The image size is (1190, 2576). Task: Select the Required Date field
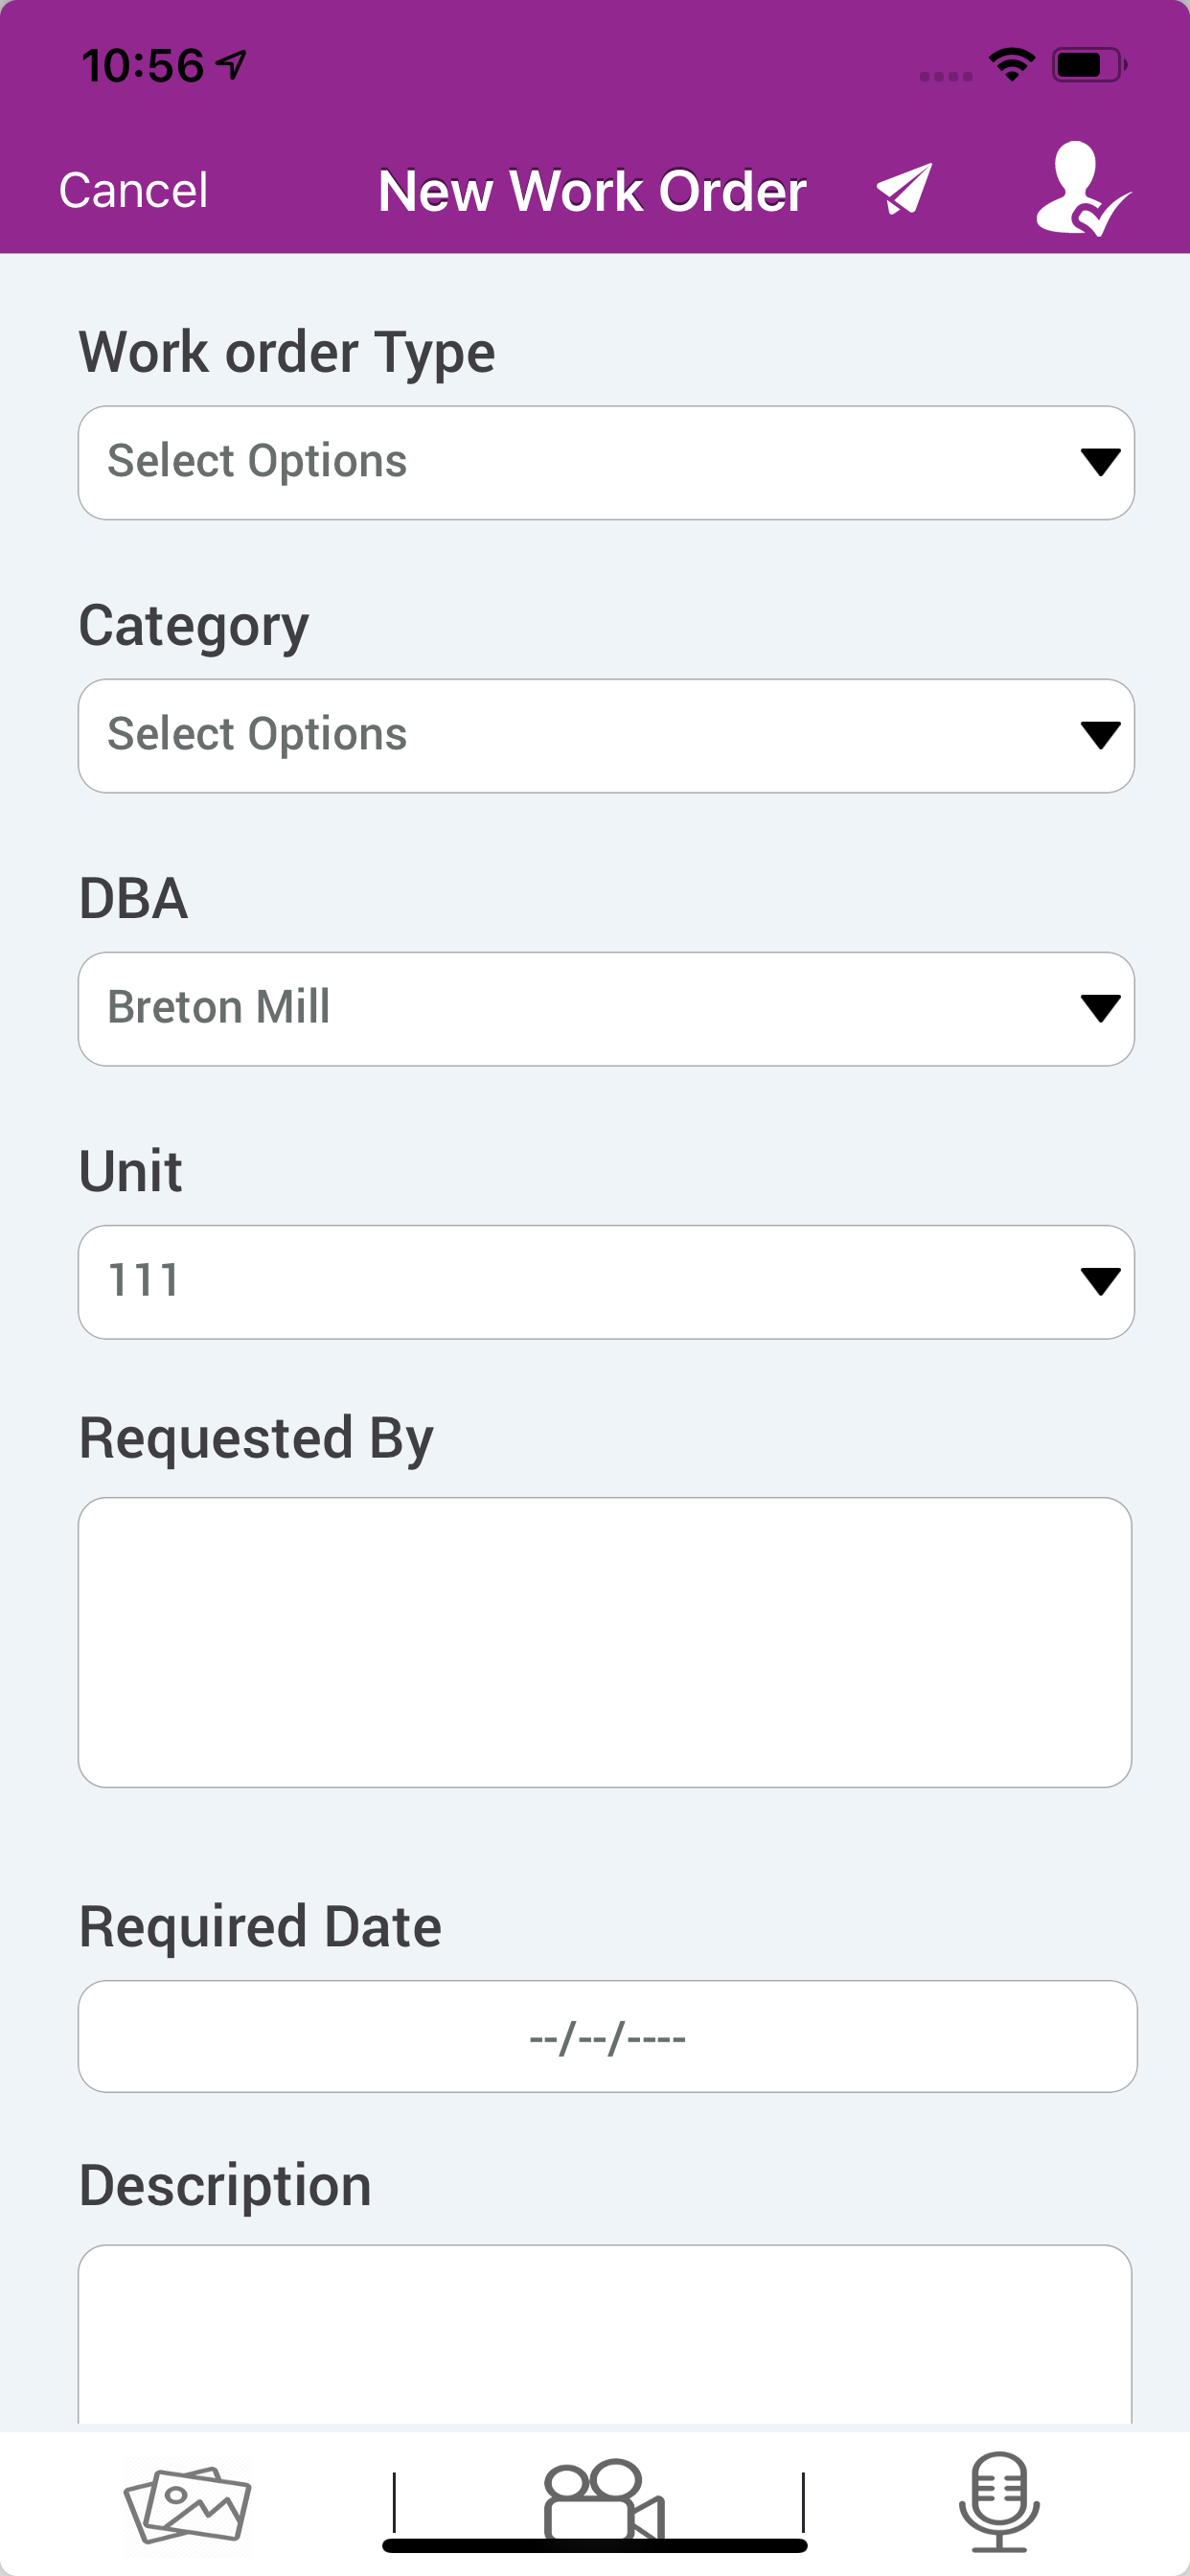pos(607,2035)
